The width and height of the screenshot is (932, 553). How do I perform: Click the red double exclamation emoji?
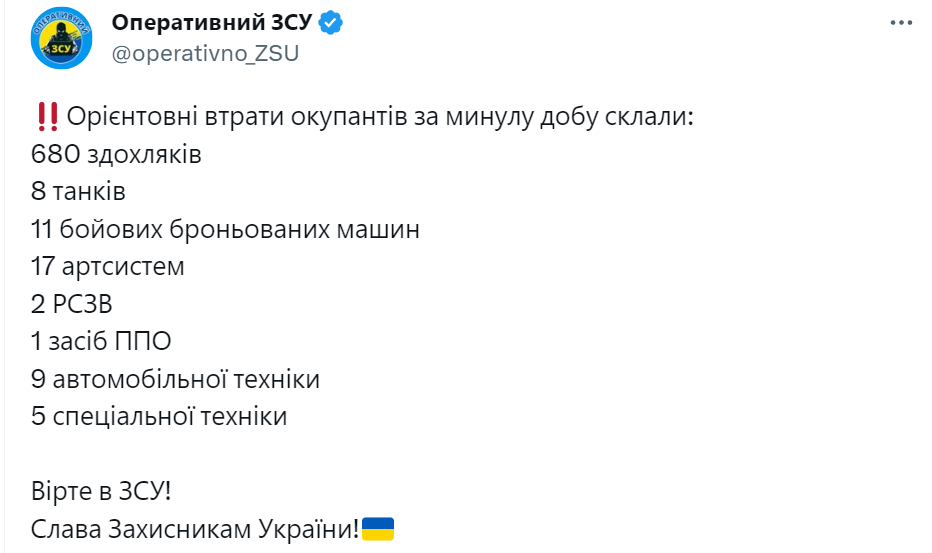pos(47,117)
